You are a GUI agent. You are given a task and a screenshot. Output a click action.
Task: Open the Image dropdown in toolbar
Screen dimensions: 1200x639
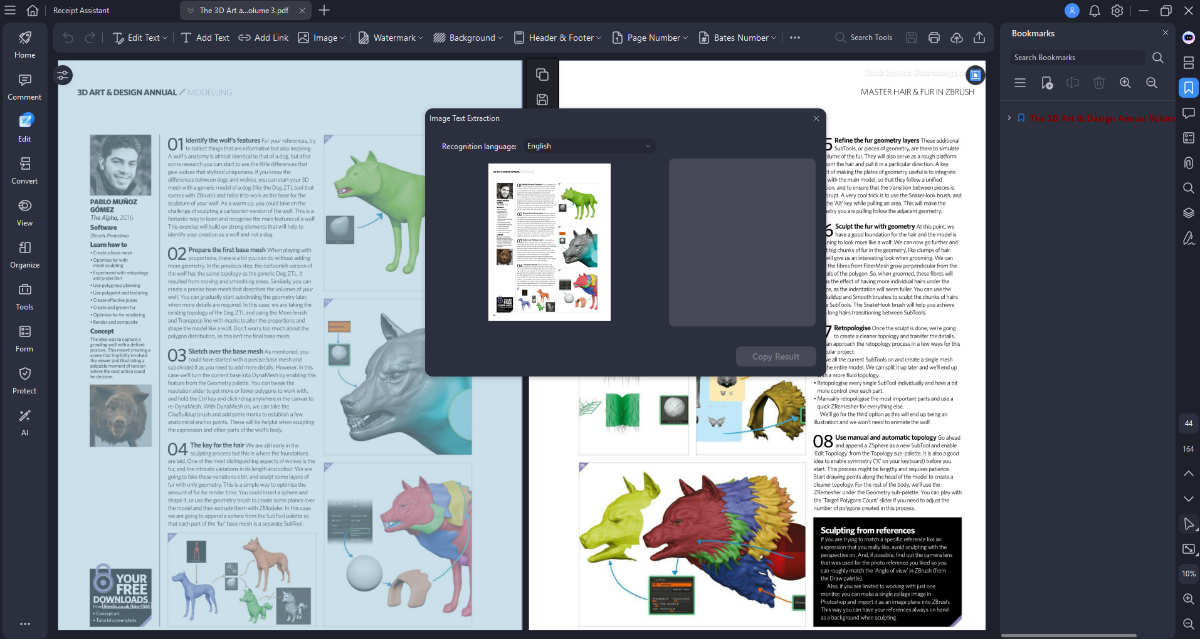coord(321,37)
